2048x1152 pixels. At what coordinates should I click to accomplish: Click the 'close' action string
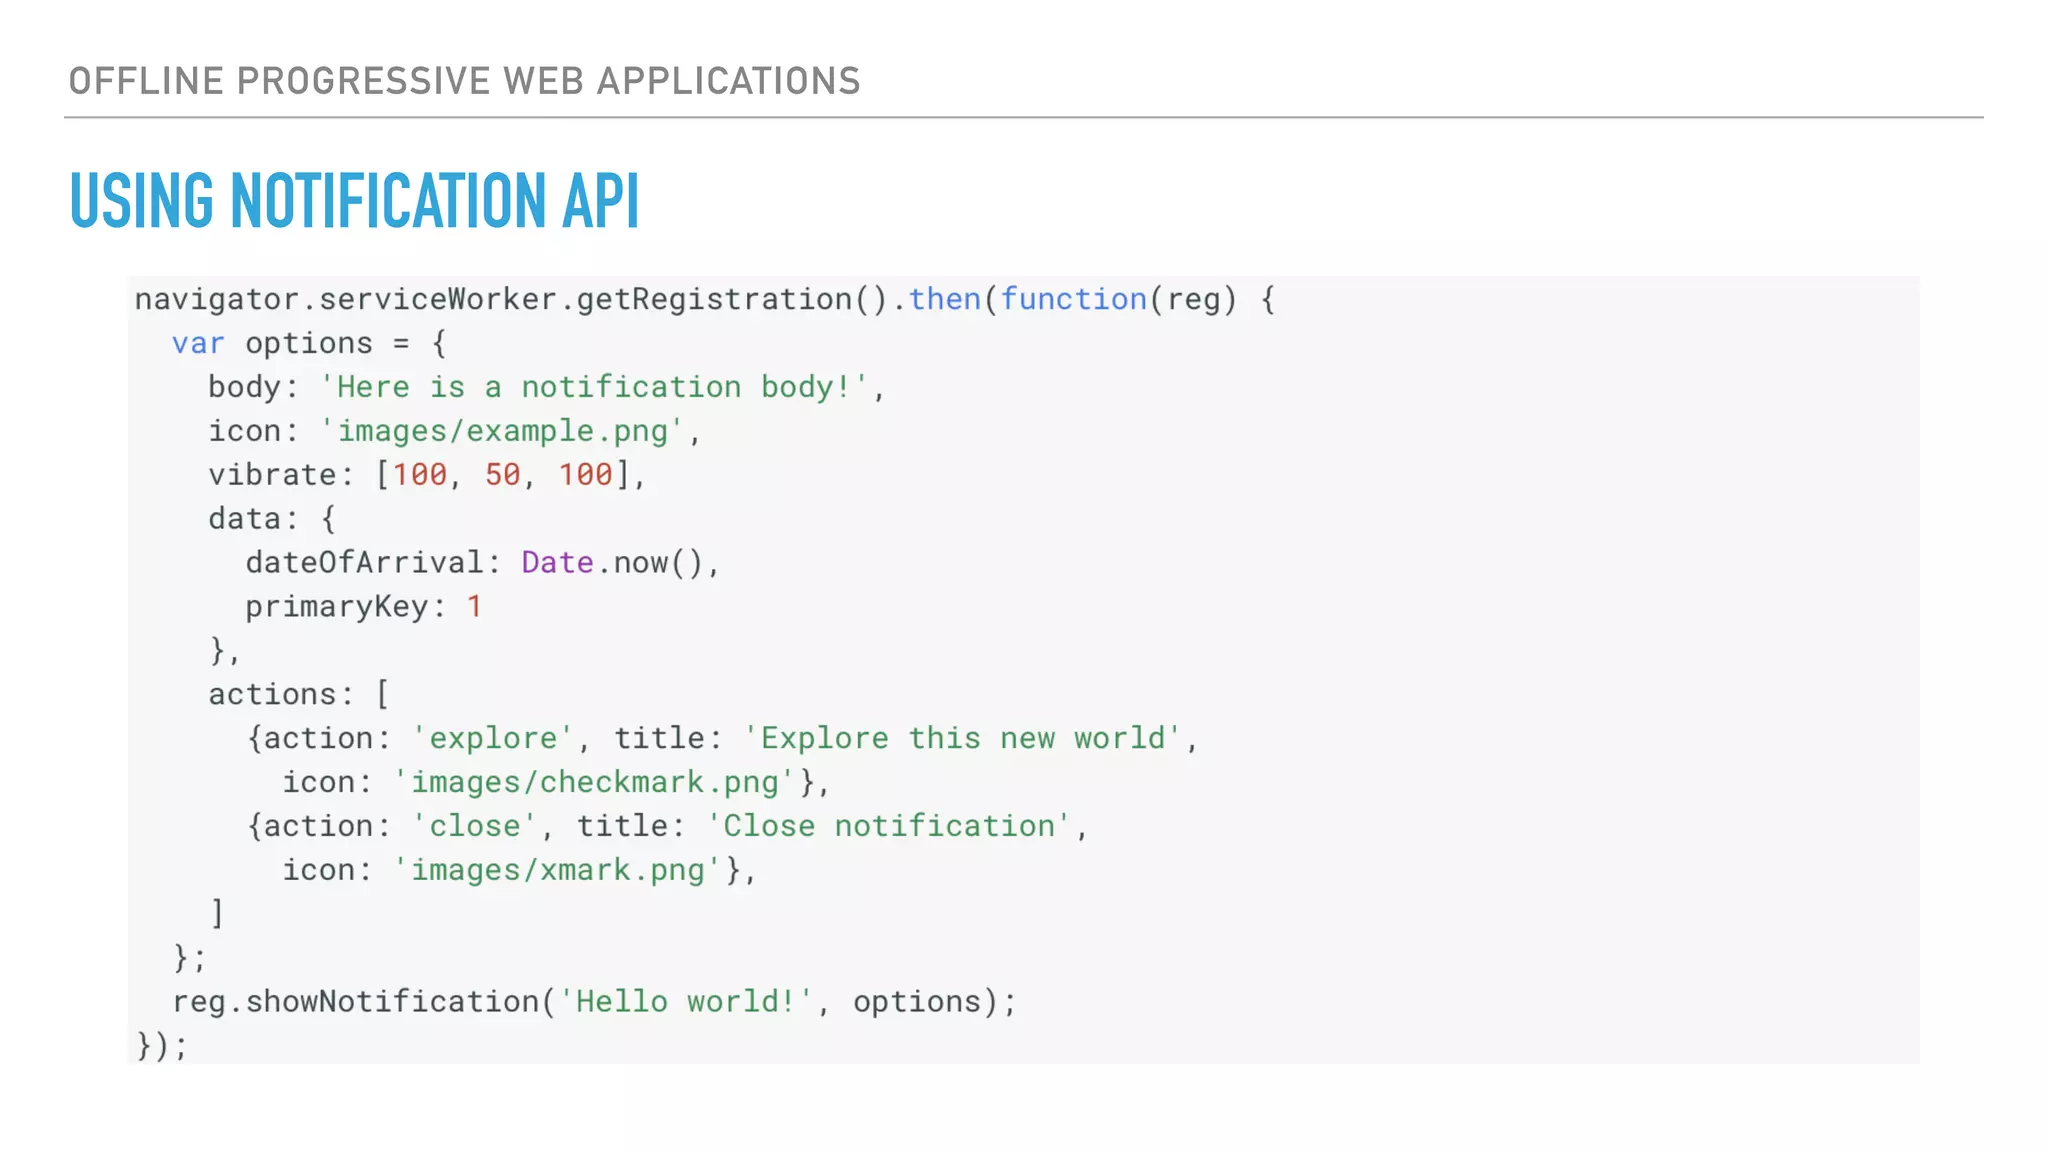475,826
